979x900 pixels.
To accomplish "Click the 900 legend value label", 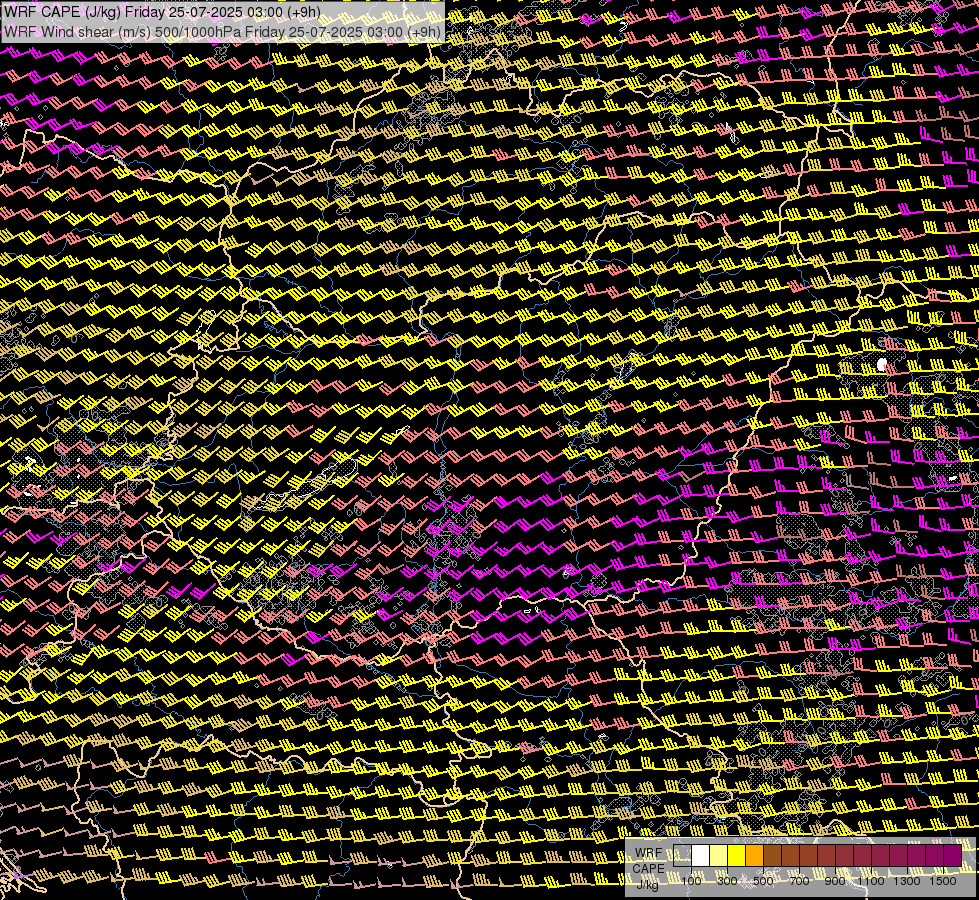I will [x=835, y=881].
